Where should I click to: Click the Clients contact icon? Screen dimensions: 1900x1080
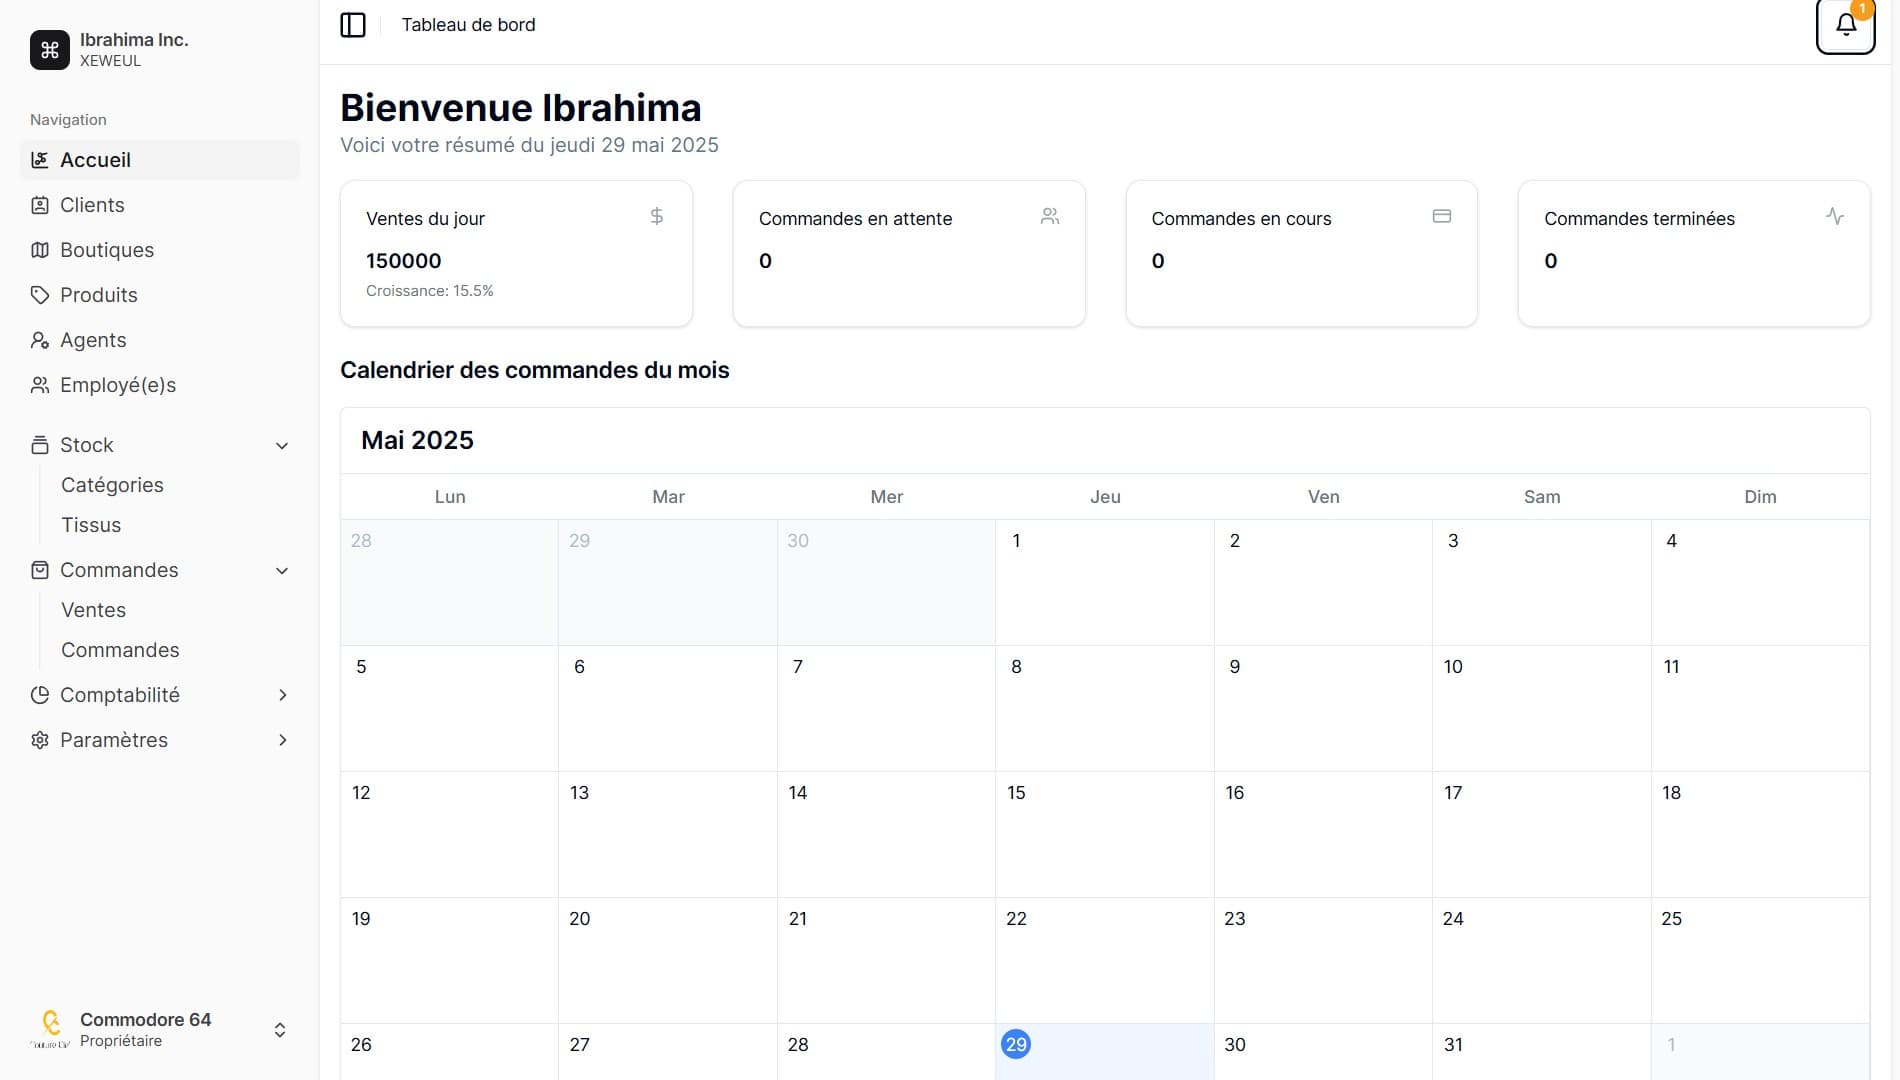(x=40, y=205)
